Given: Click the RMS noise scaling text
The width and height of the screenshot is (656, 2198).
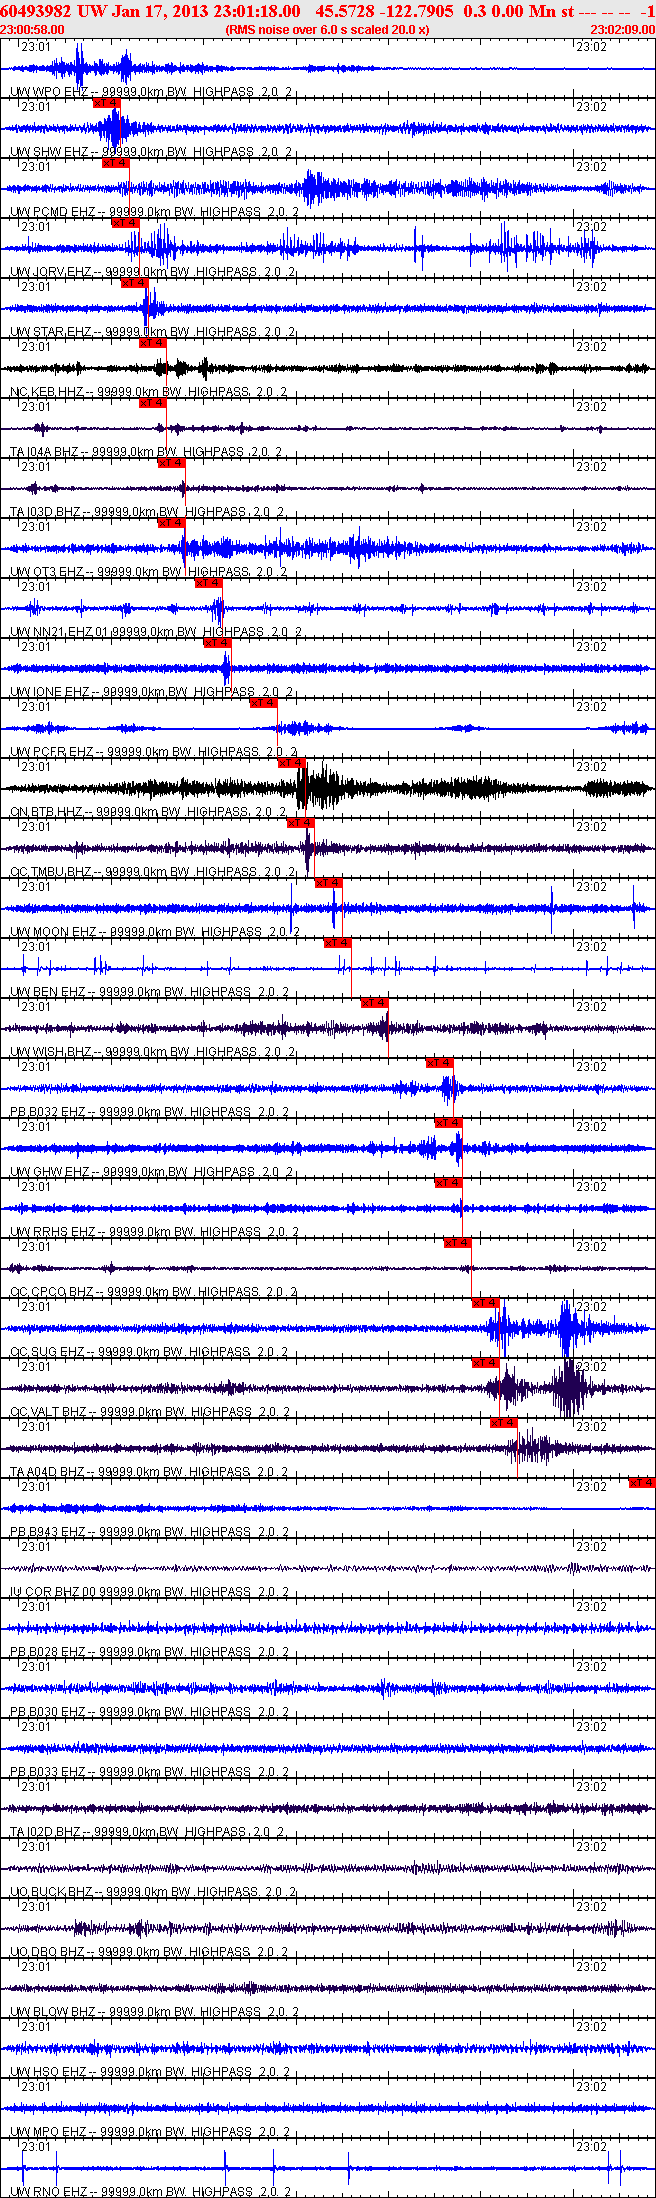Looking at the screenshot, I should [328, 29].
